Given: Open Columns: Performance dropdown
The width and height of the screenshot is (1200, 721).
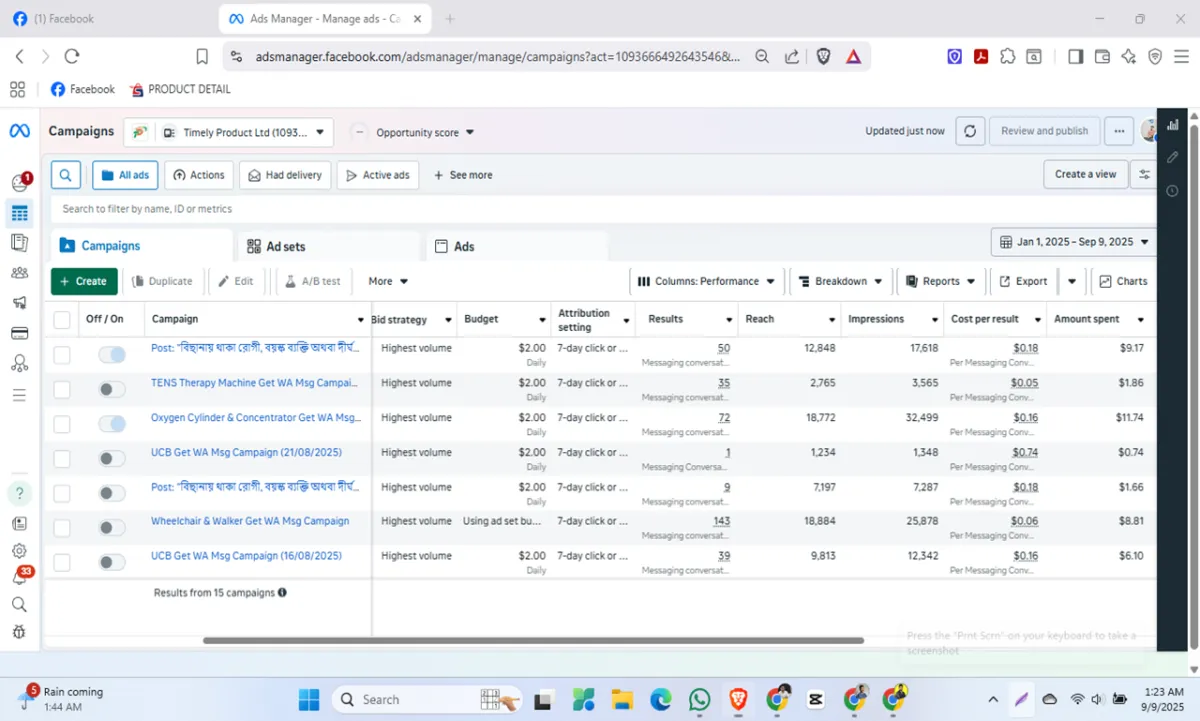Looking at the screenshot, I should (706, 281).
